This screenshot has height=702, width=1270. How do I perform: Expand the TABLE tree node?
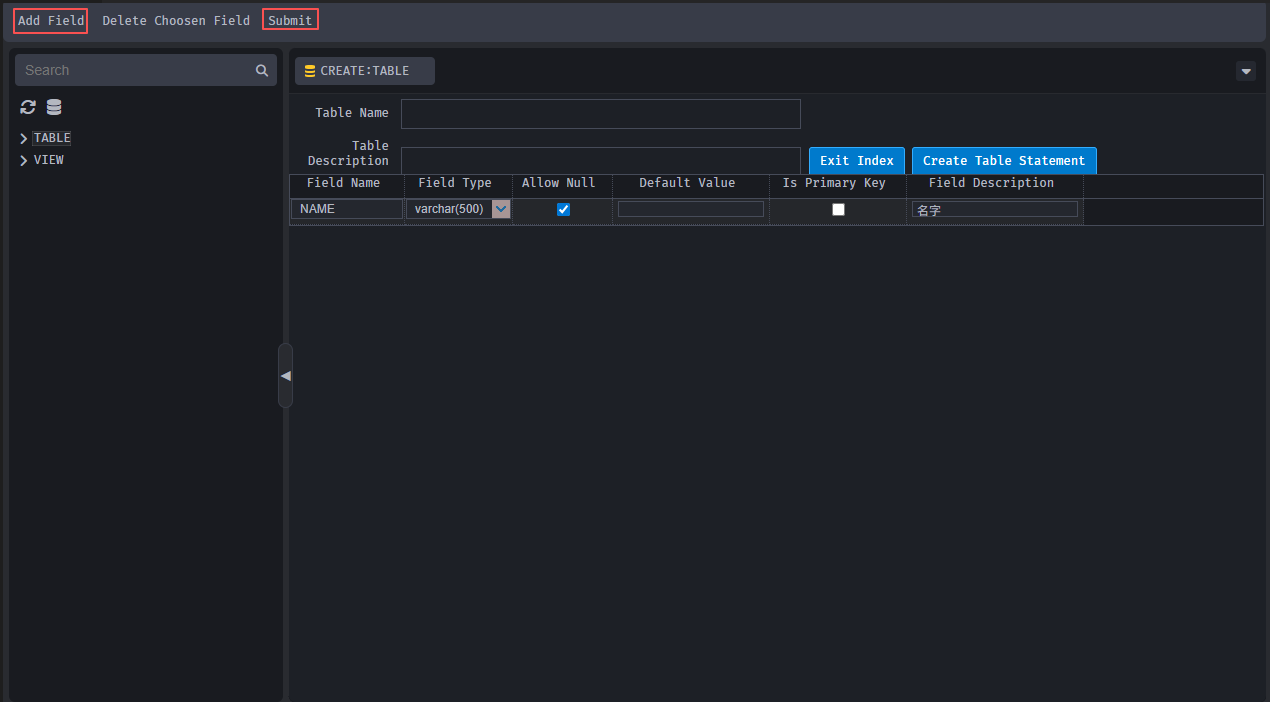[24, 138]
